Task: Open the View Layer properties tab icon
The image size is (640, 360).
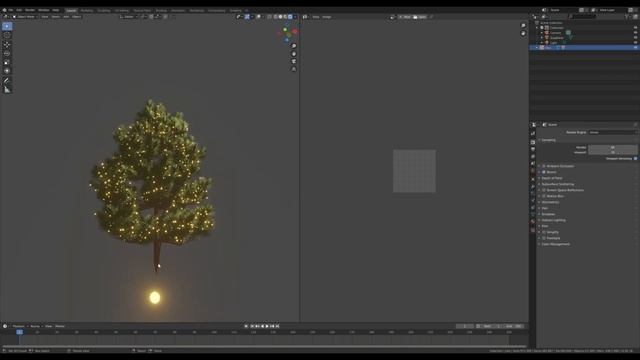Action: point(533,157)
